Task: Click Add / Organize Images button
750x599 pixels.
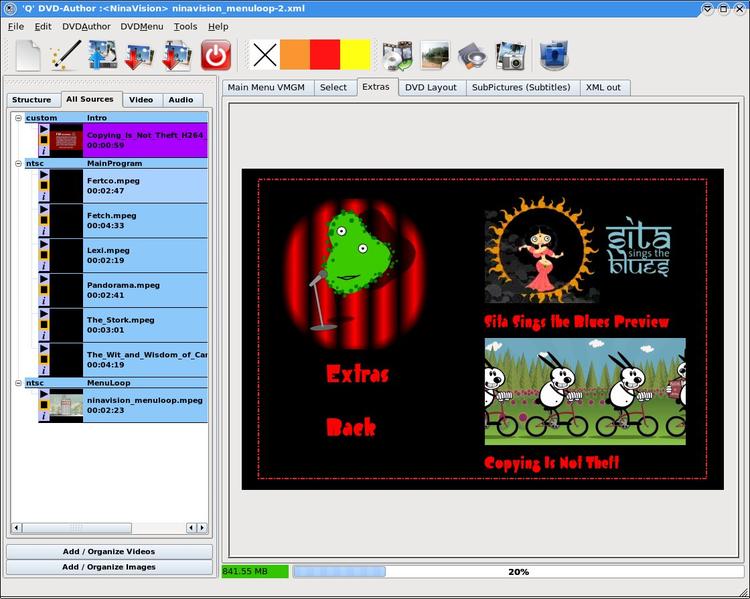Action: [x=109, y=567]
